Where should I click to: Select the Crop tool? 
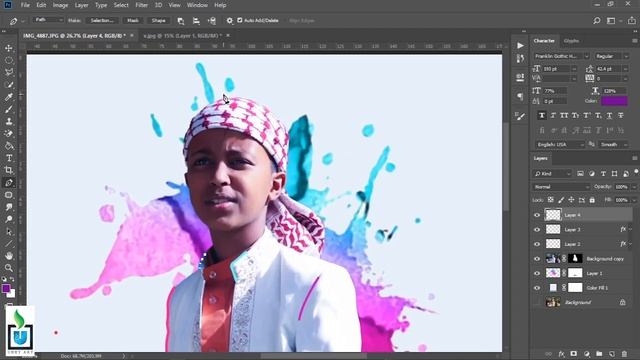pos(9,170)
